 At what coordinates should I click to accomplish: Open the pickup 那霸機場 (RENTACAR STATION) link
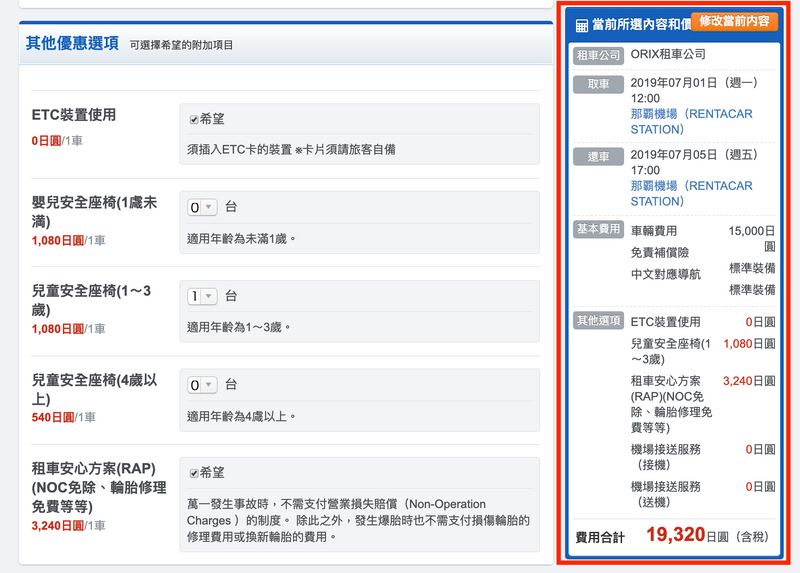tap(691, 121)
